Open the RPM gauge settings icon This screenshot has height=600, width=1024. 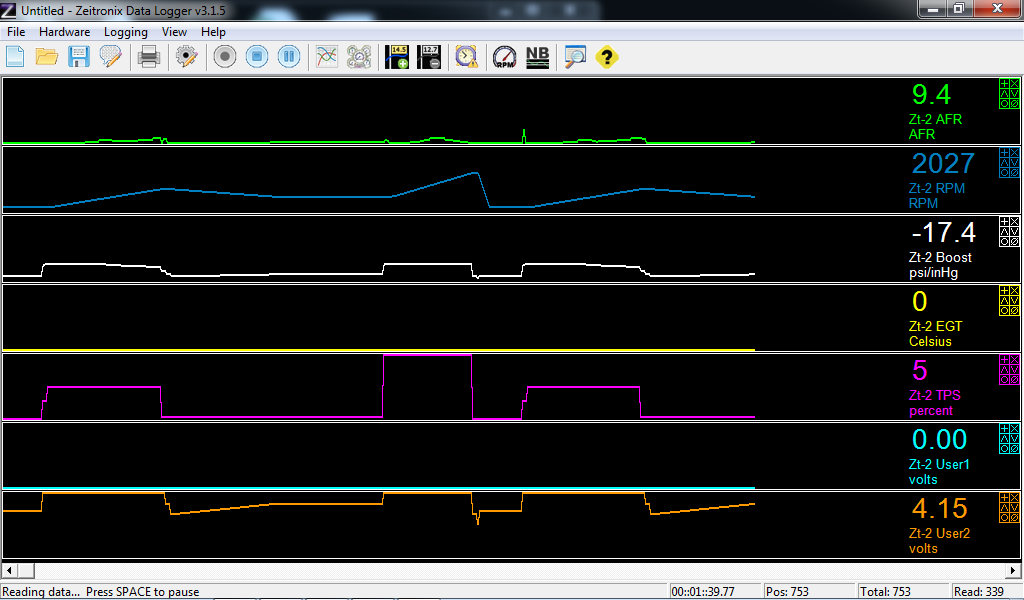[505, 57]
